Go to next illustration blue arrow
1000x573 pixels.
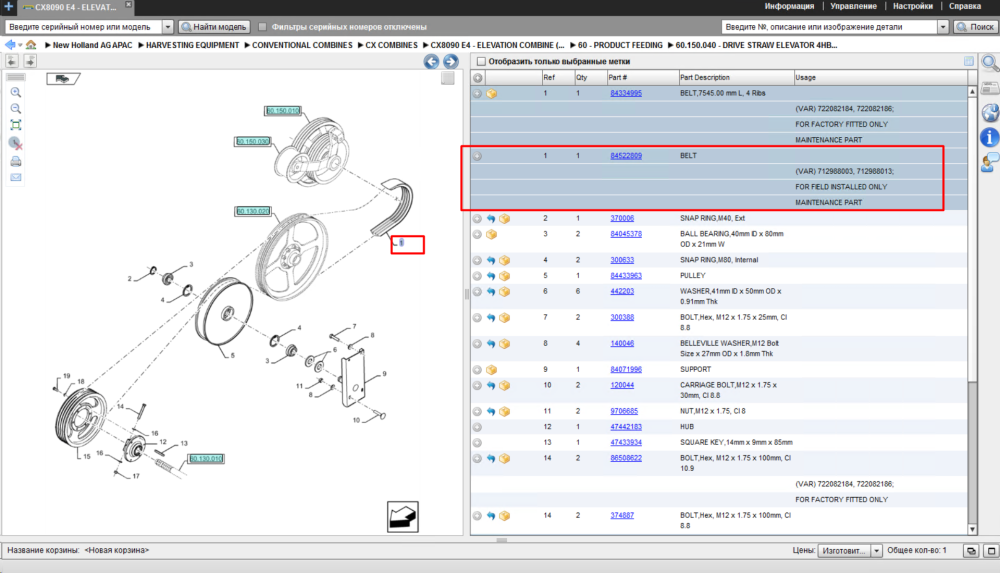(450, 61)
